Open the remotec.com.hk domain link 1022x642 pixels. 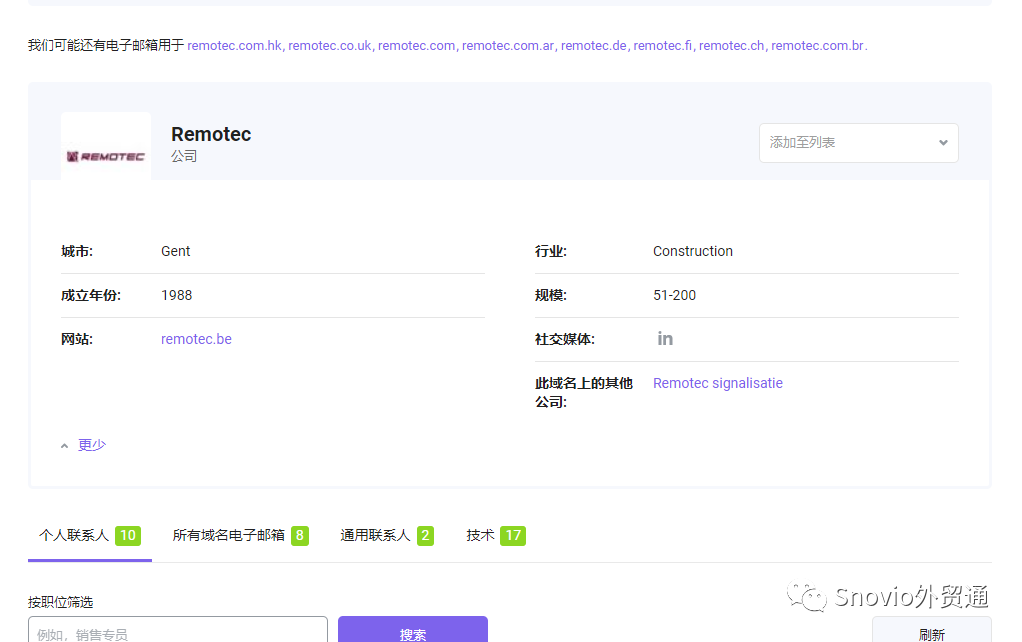click(234, 46)
